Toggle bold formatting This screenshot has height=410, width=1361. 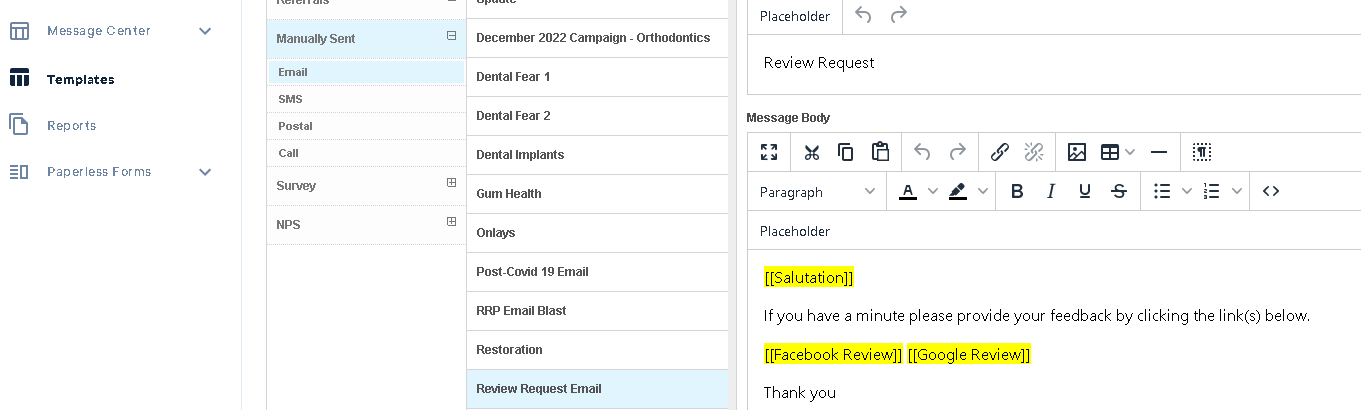(1017, 191)
